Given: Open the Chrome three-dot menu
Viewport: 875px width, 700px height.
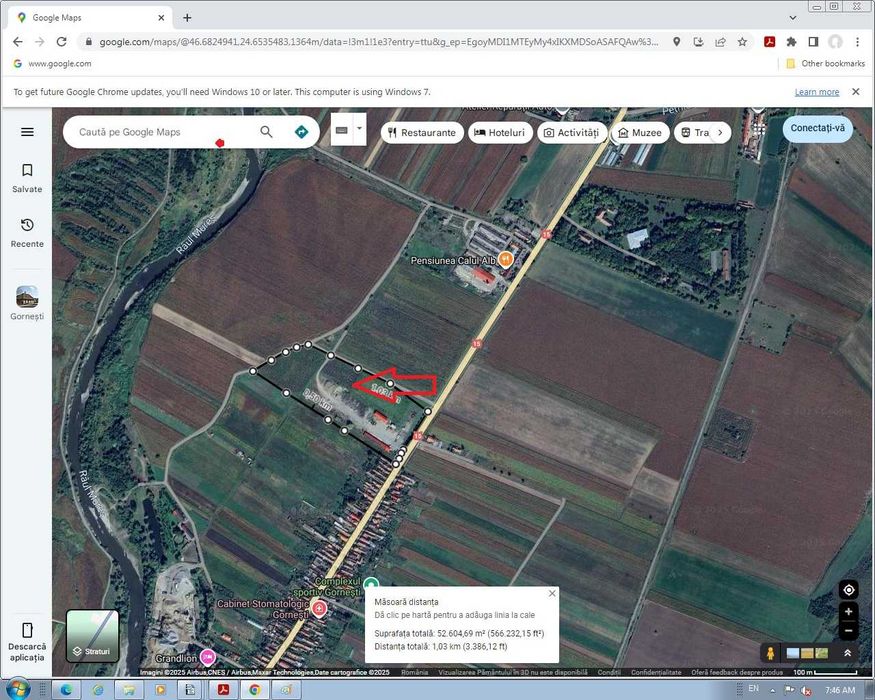Looking at the screenshot, I should [857, 42].
